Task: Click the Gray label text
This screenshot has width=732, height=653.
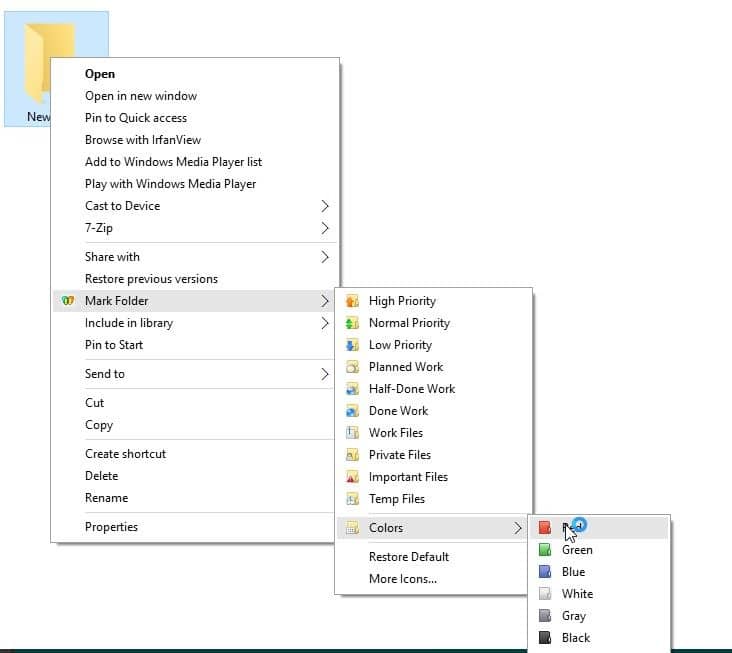Action: (574, 616)
